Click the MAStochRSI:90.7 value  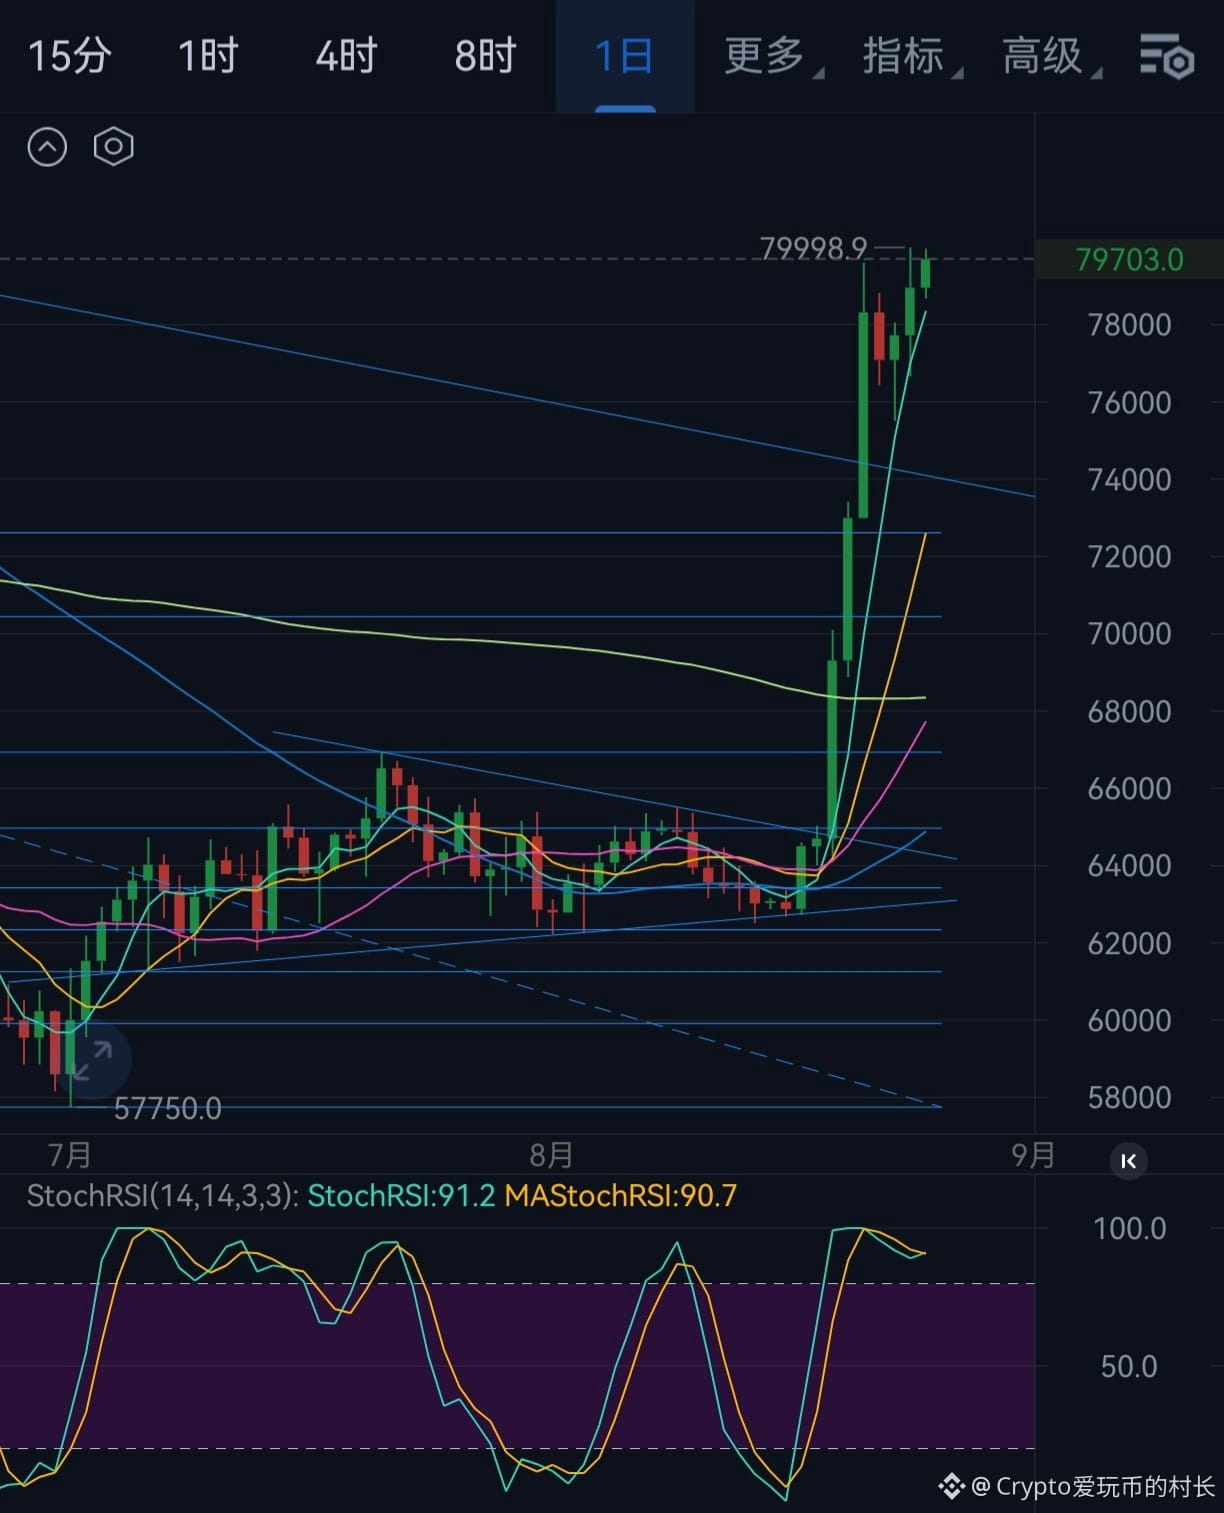620,1195
